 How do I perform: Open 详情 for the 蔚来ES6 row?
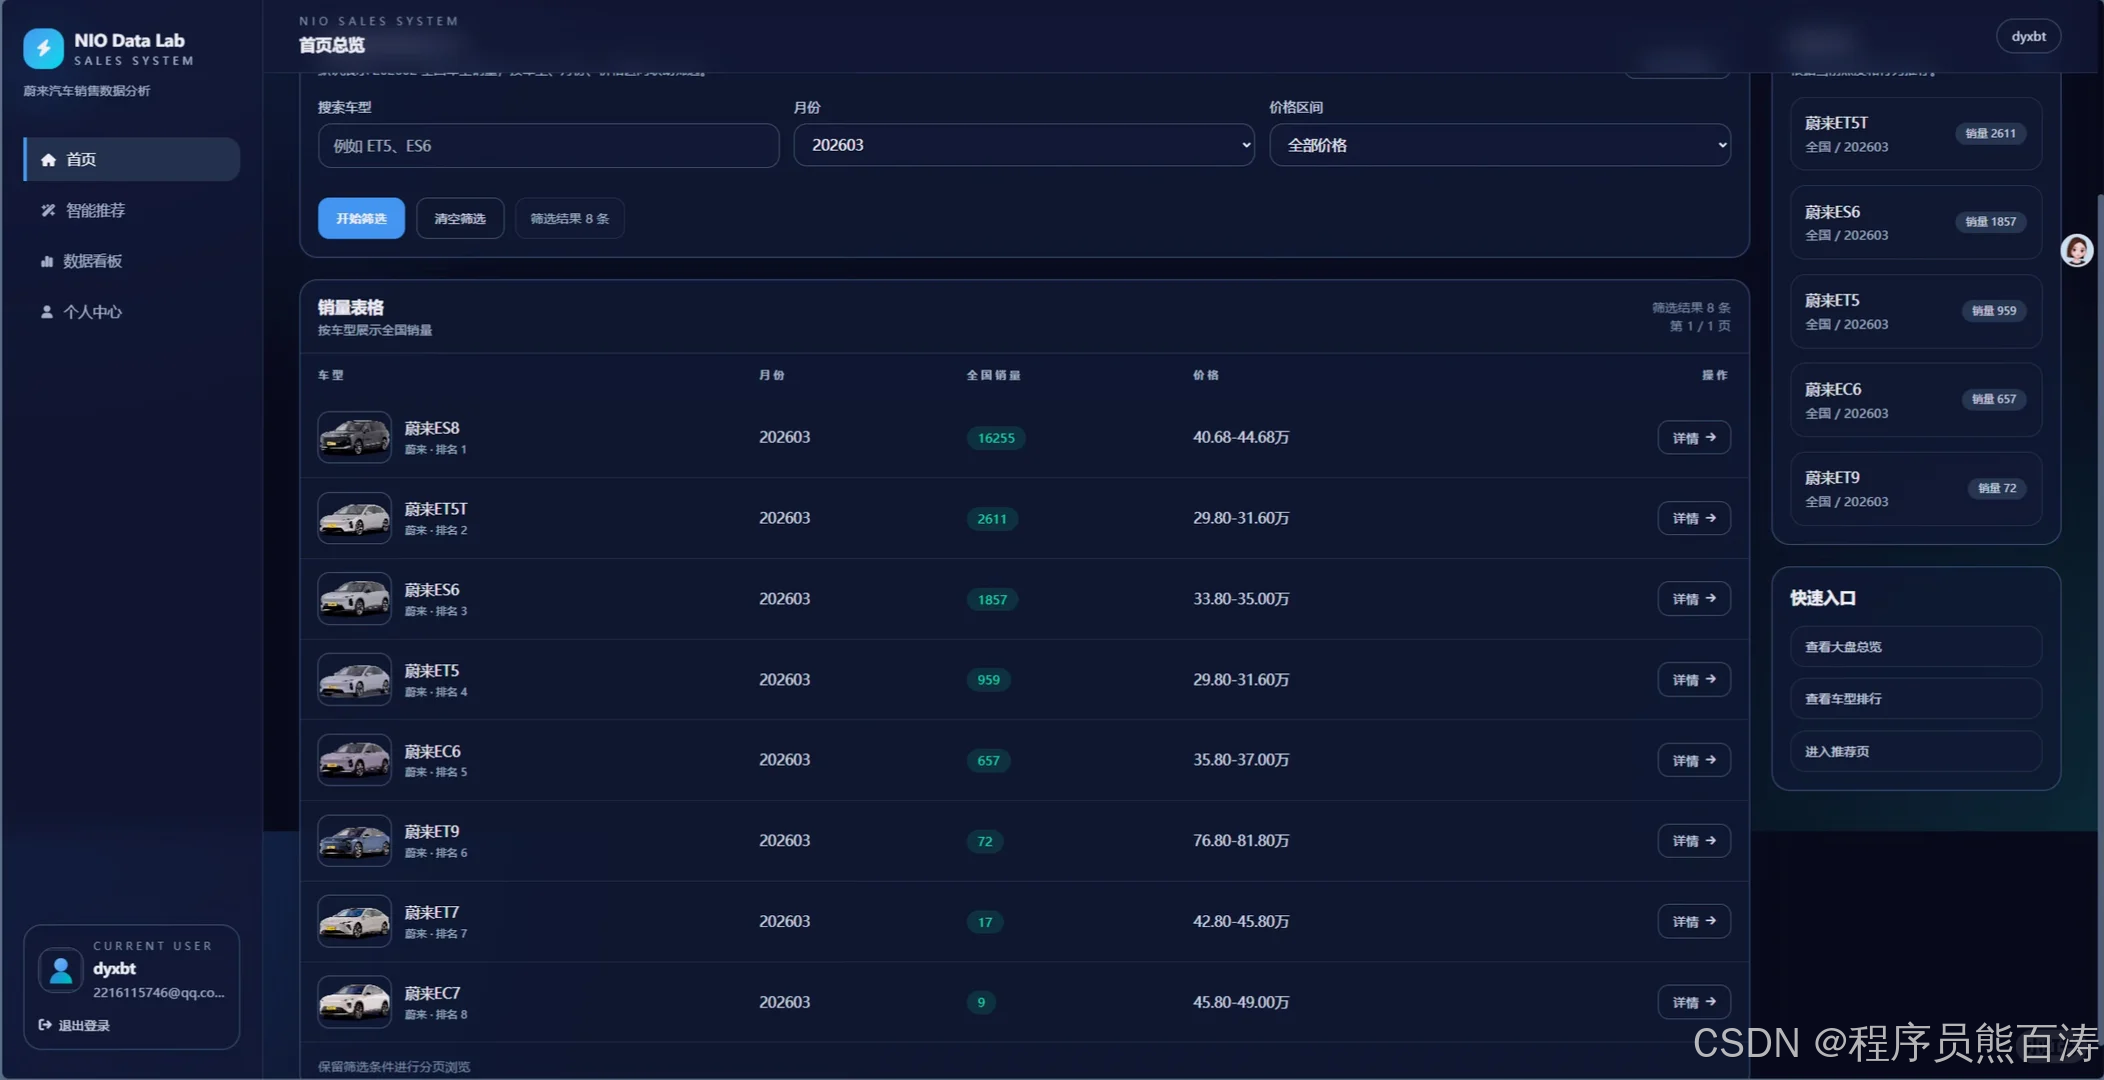tap(1694, 599)
